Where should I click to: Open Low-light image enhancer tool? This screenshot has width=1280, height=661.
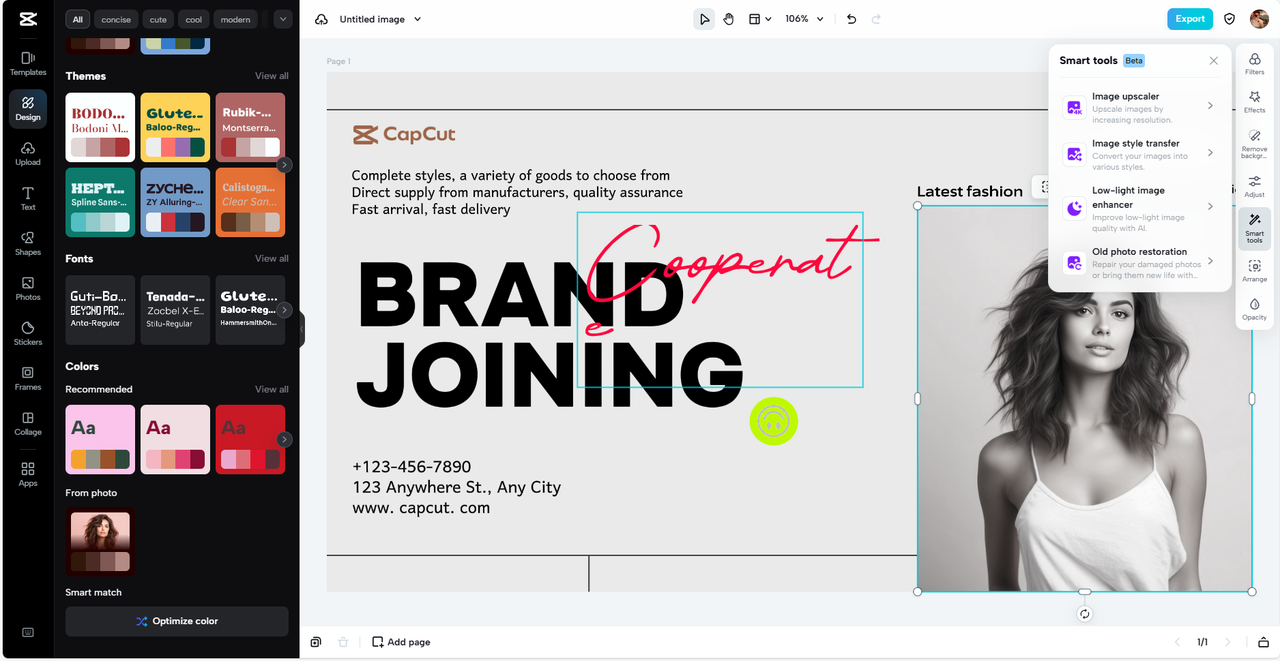(x=1140, y=207)
